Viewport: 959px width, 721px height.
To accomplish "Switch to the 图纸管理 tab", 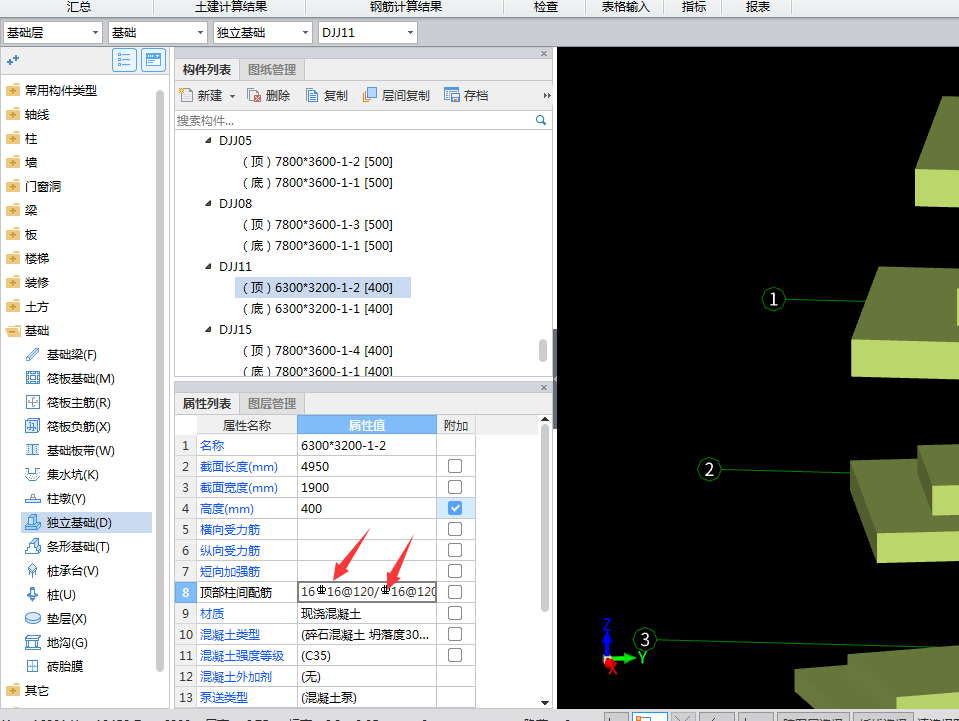I will [x=272, y=70].
